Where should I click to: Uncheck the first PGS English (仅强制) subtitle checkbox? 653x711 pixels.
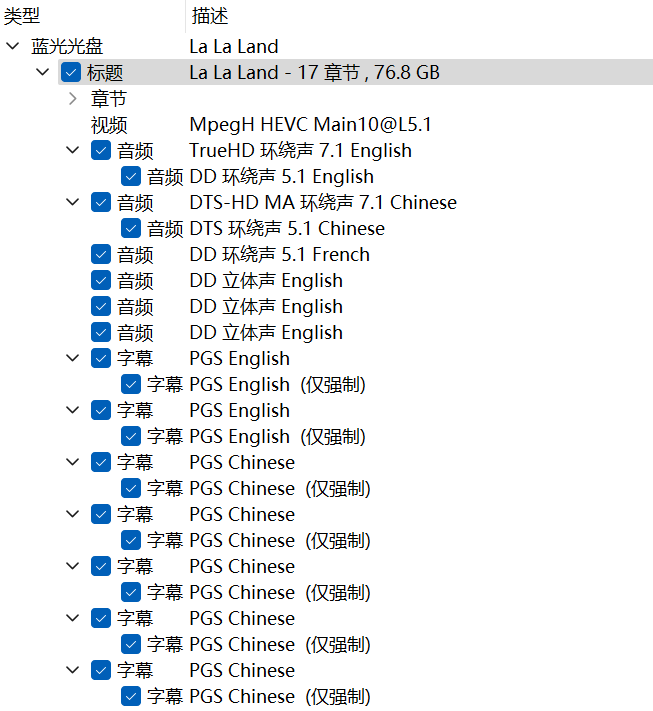click(131, 385)
